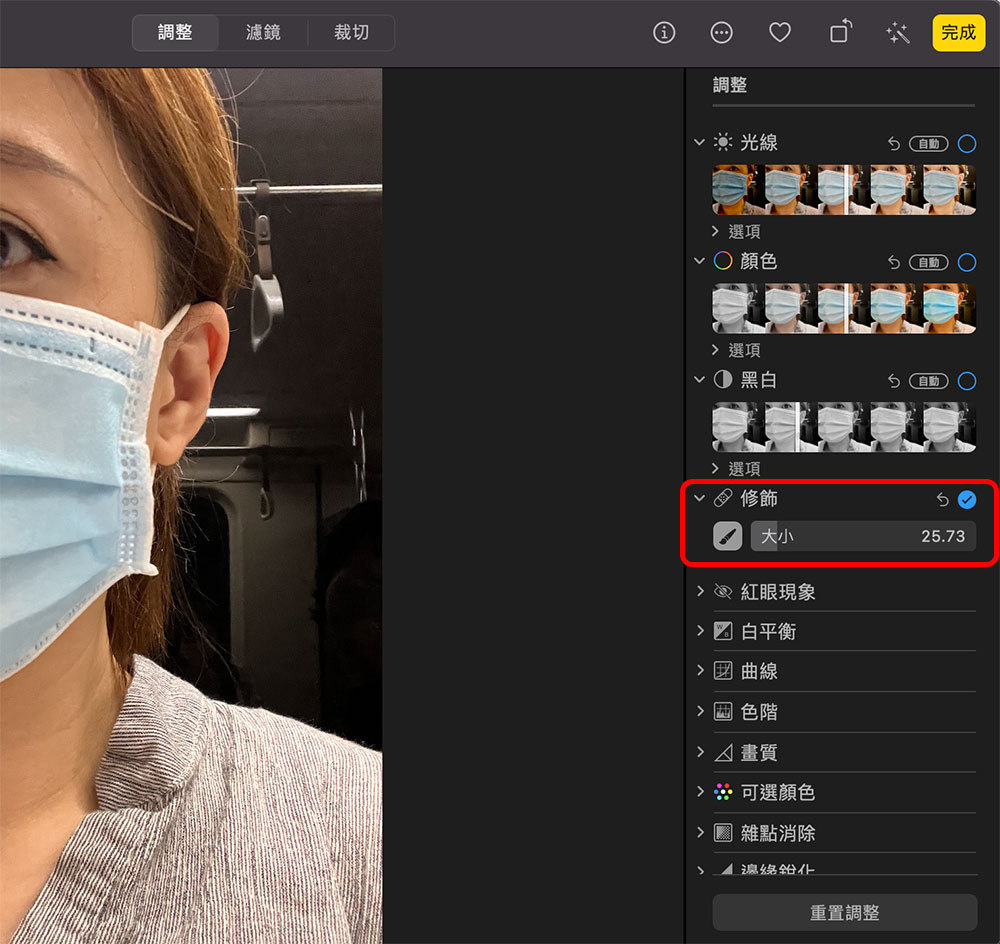Enable the 顏色 color adjustment circle
The height and width of the screenshot is (944, 1000).
pyautogui.click(x=967, y=263)
